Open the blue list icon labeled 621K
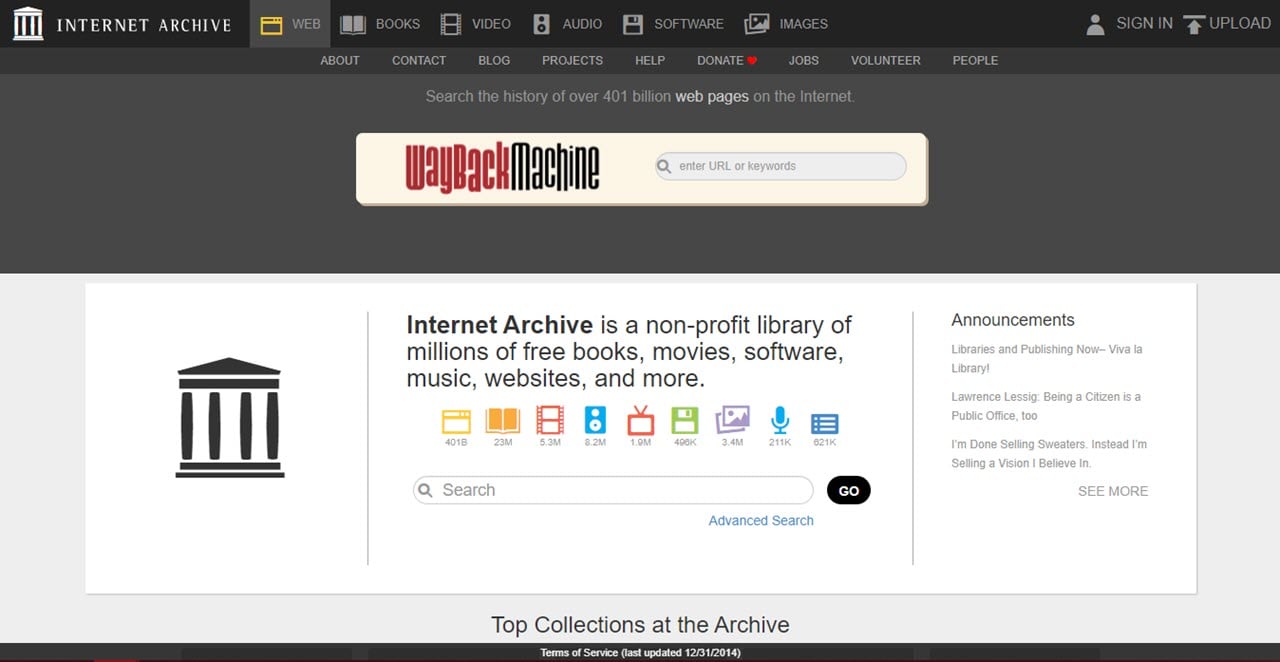1280x662 pixels. (825, 423)
